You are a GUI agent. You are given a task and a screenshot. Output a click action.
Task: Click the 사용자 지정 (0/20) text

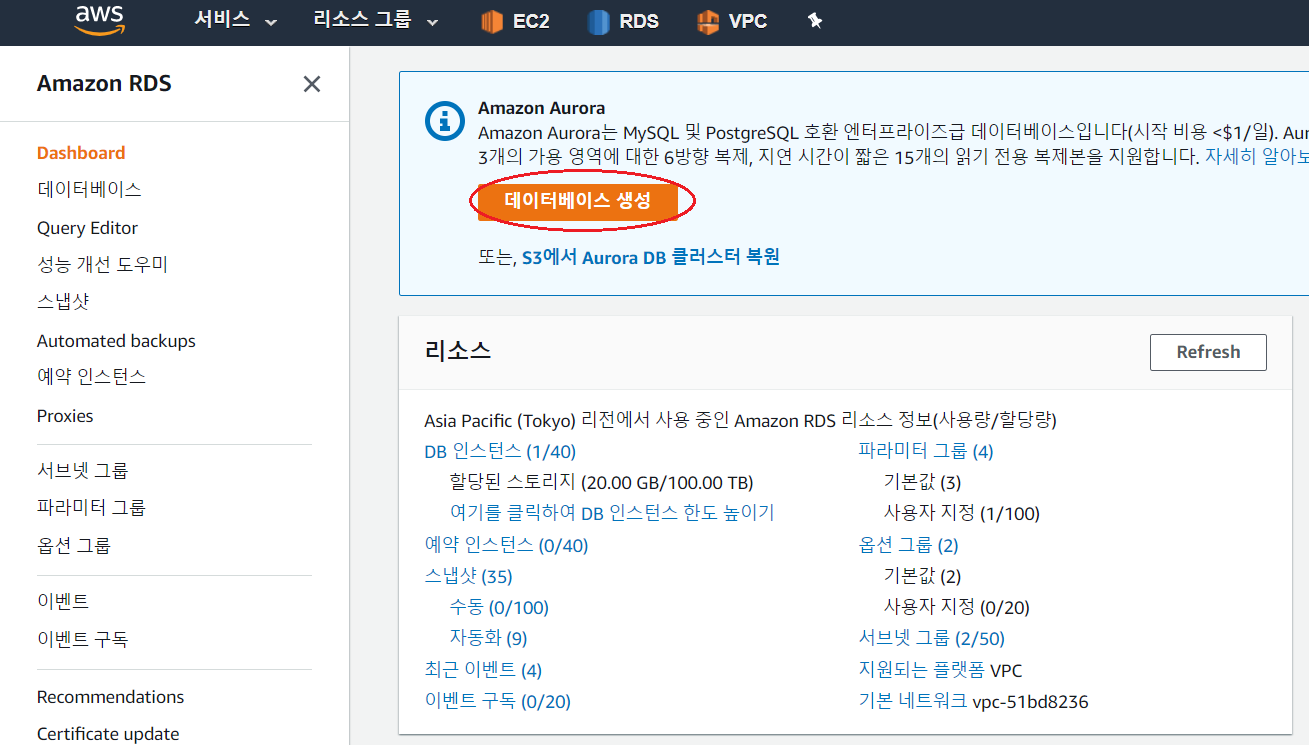tap(957, 607)
